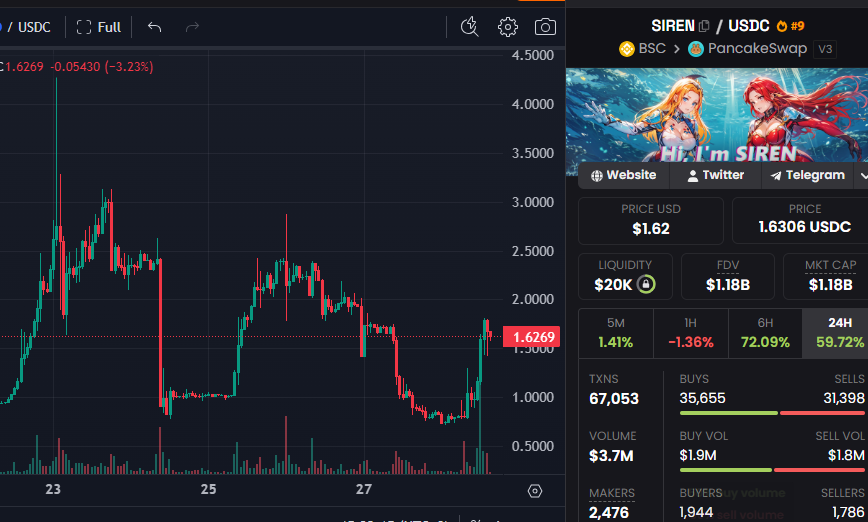Click the chart time axis settings icon
The width and height of the screenshot is (868, 522).
point(535,490)
